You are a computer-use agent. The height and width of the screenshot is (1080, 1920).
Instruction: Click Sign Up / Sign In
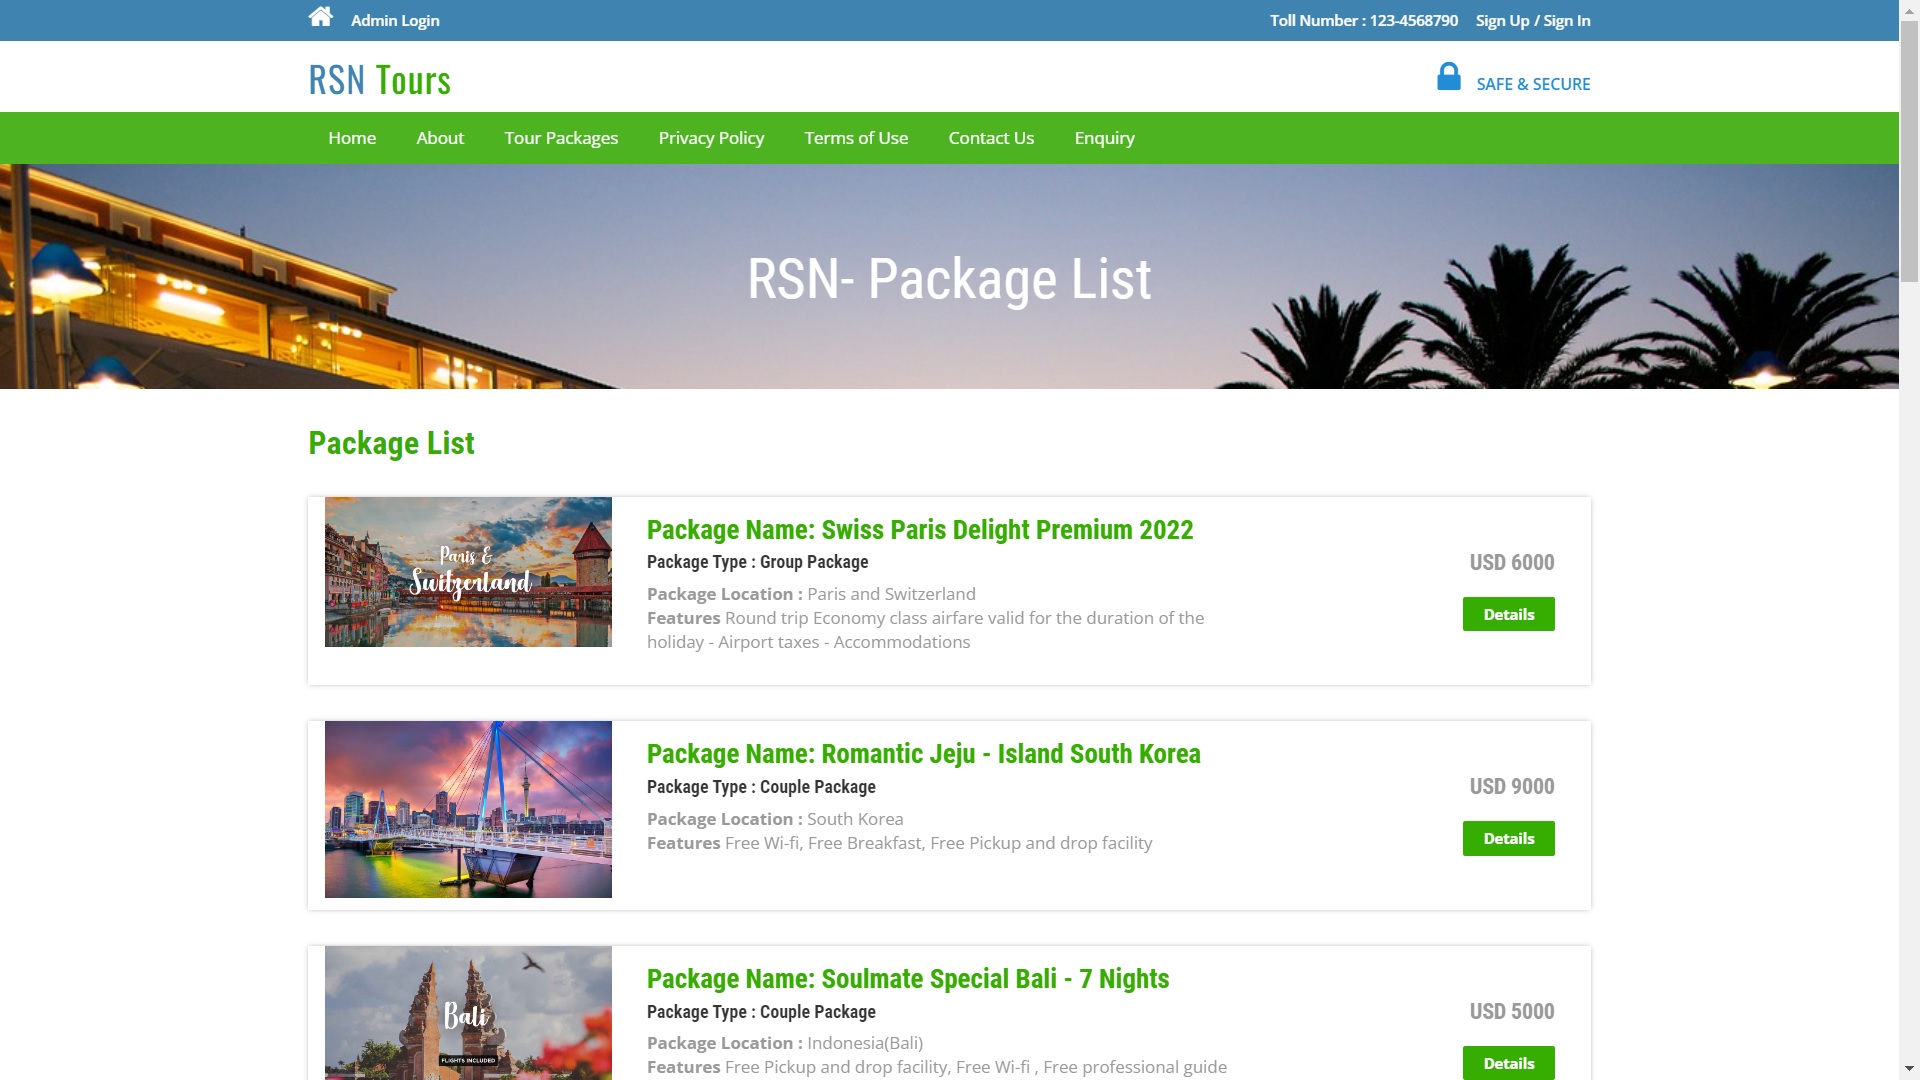pyautogui.click(x=1532, y=20)
